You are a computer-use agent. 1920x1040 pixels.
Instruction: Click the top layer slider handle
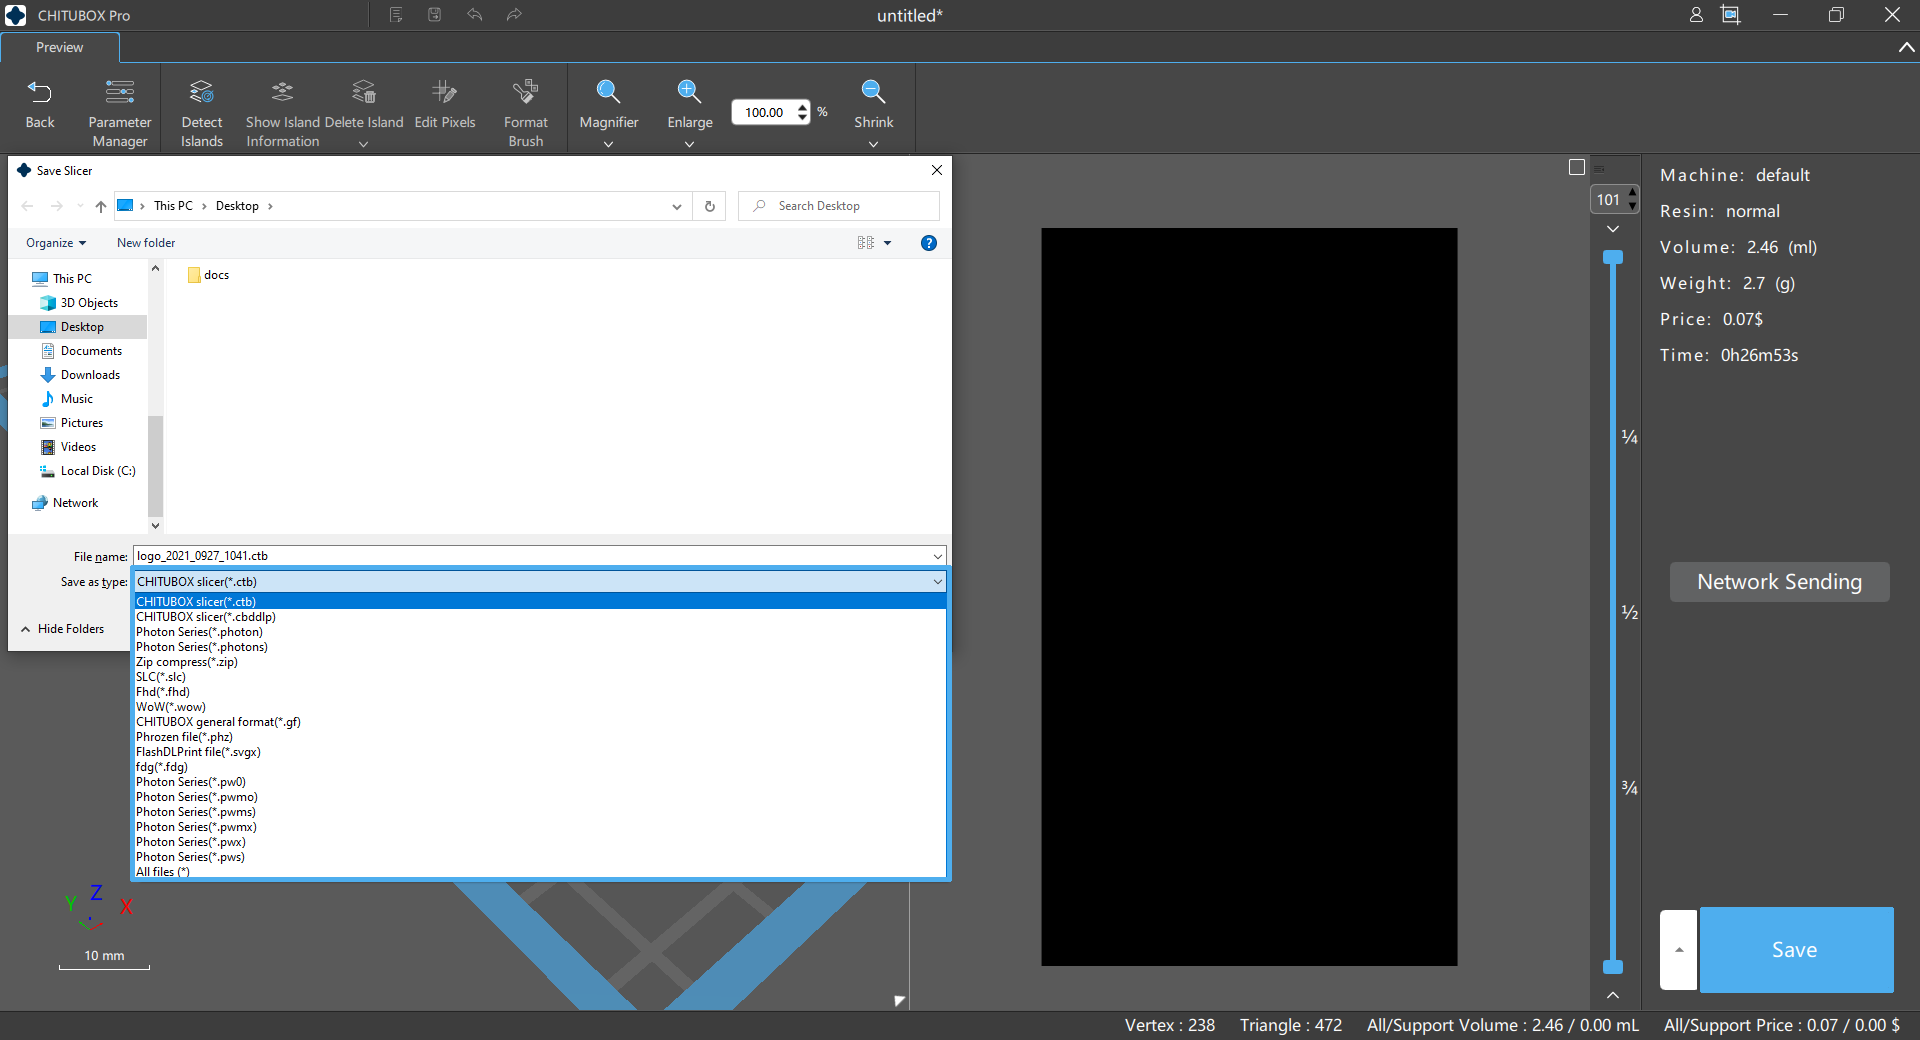tap(1612, 258)
